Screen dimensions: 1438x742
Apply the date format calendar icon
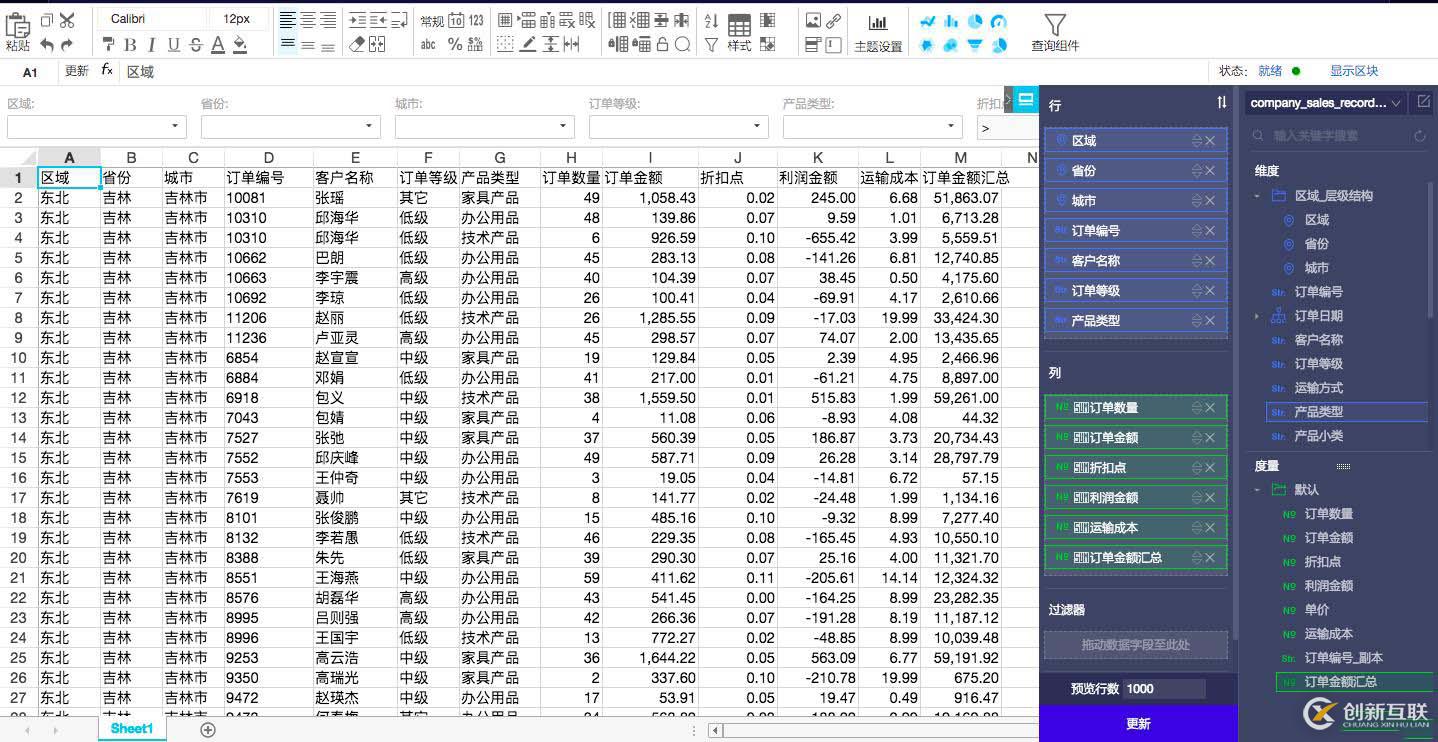(456, 20)
